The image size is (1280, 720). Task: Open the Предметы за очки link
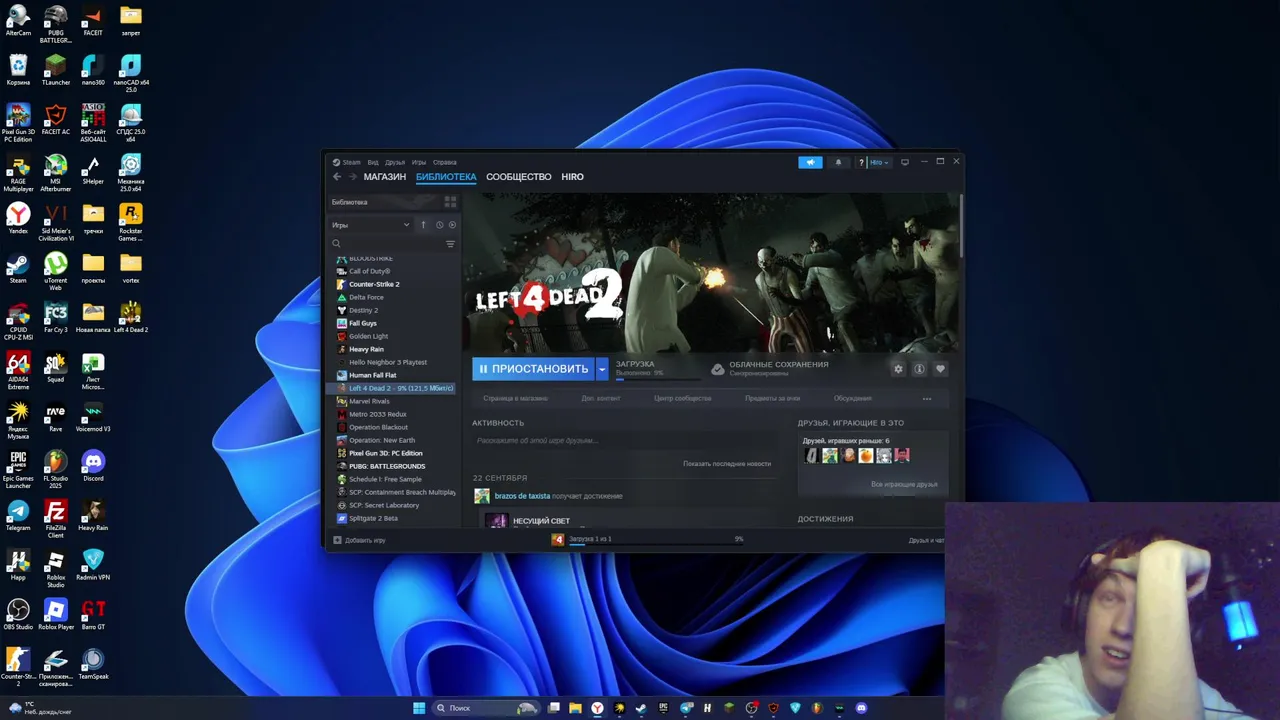(x=773, y=399)
